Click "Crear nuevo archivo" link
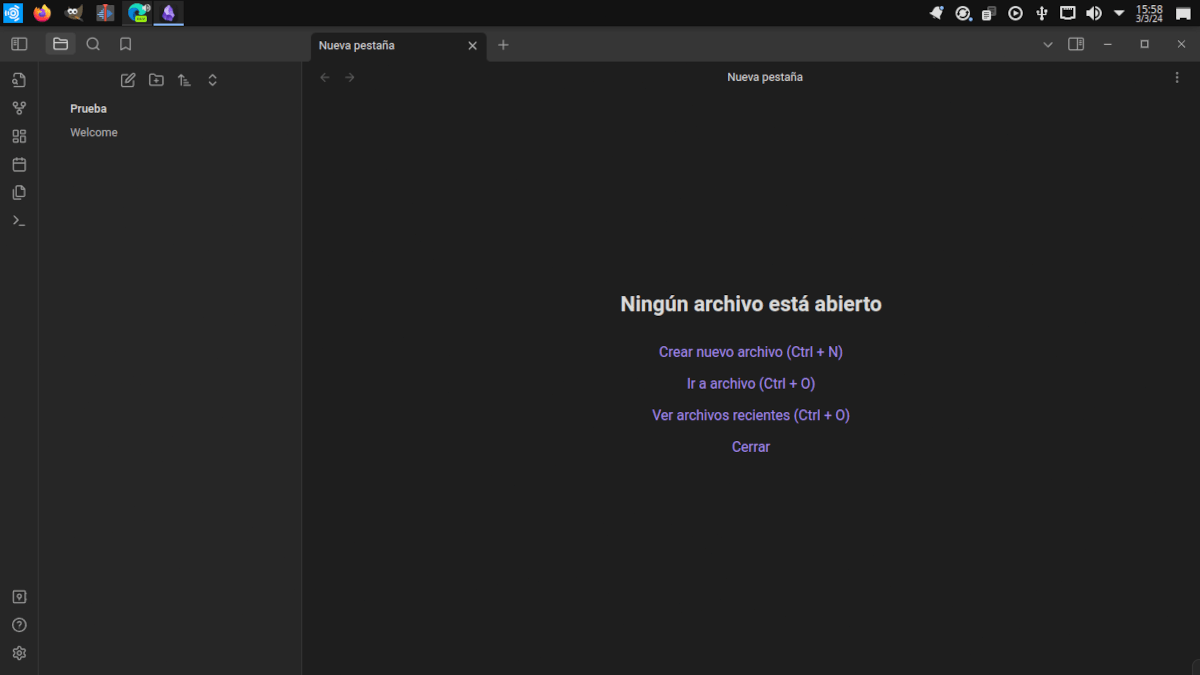Screen dimensions: 1200x675 [x=750, y=352]
